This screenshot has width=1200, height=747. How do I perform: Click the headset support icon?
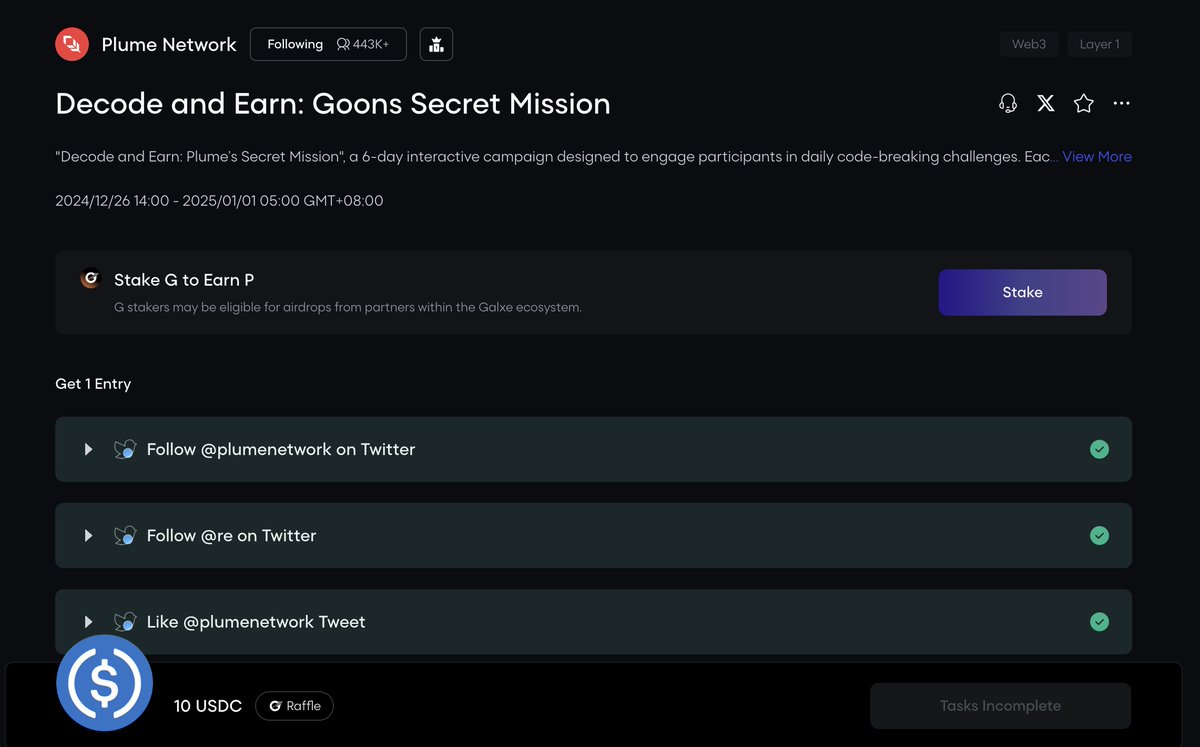1008,103
